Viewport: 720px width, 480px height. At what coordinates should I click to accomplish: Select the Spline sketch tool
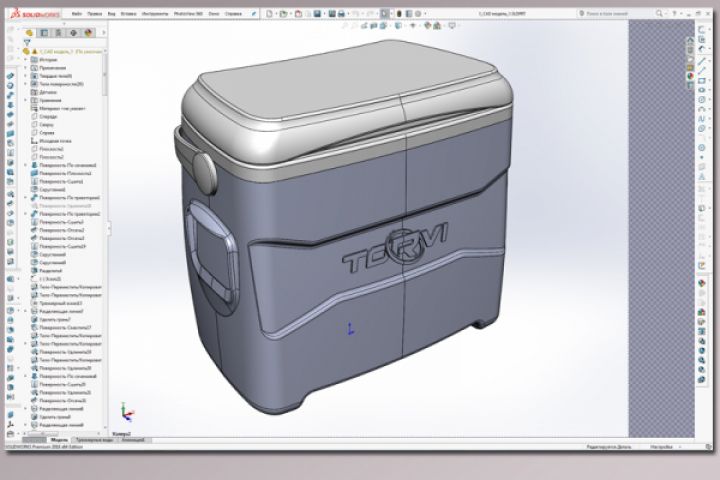(701, 119)
